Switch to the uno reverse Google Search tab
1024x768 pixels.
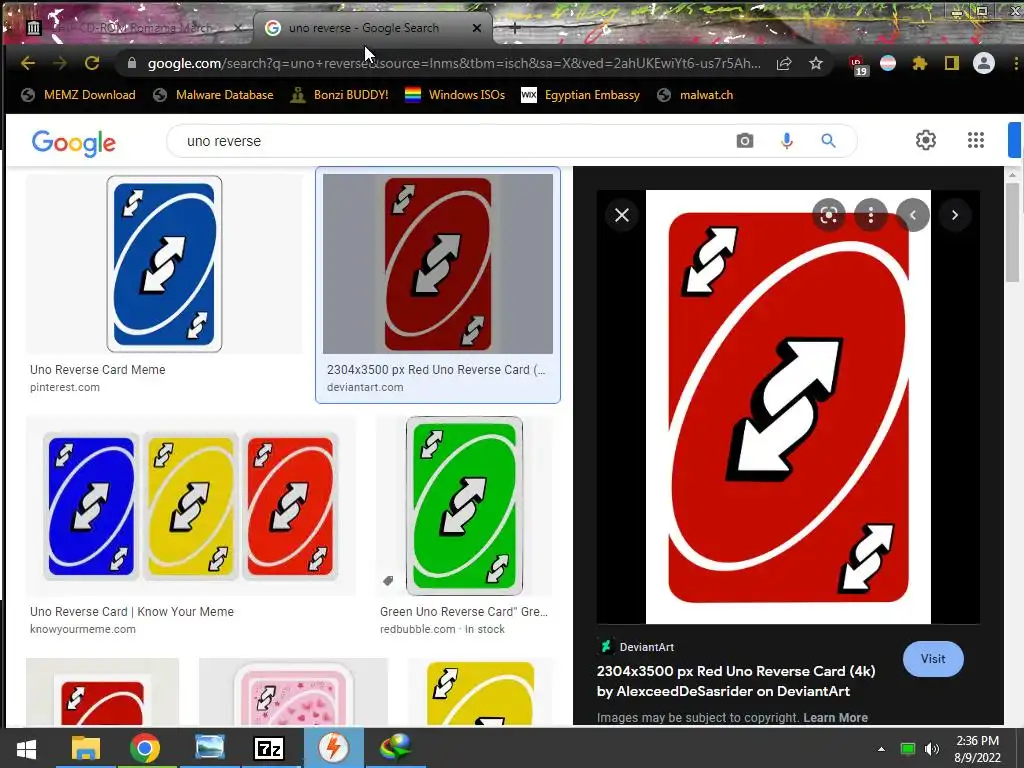[x=364, y=28]
